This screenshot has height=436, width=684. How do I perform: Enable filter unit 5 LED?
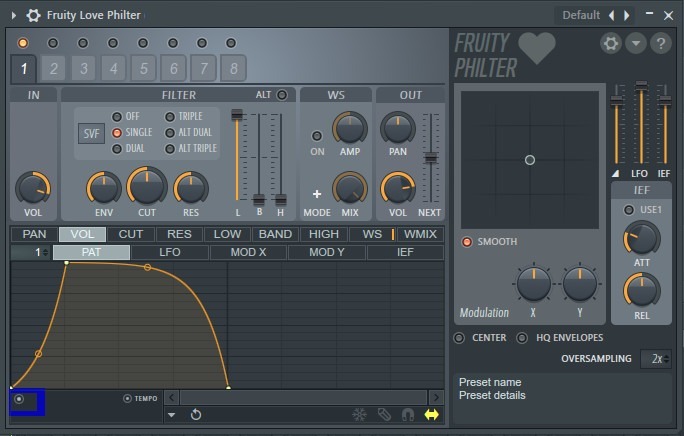[x=143, y=43]
